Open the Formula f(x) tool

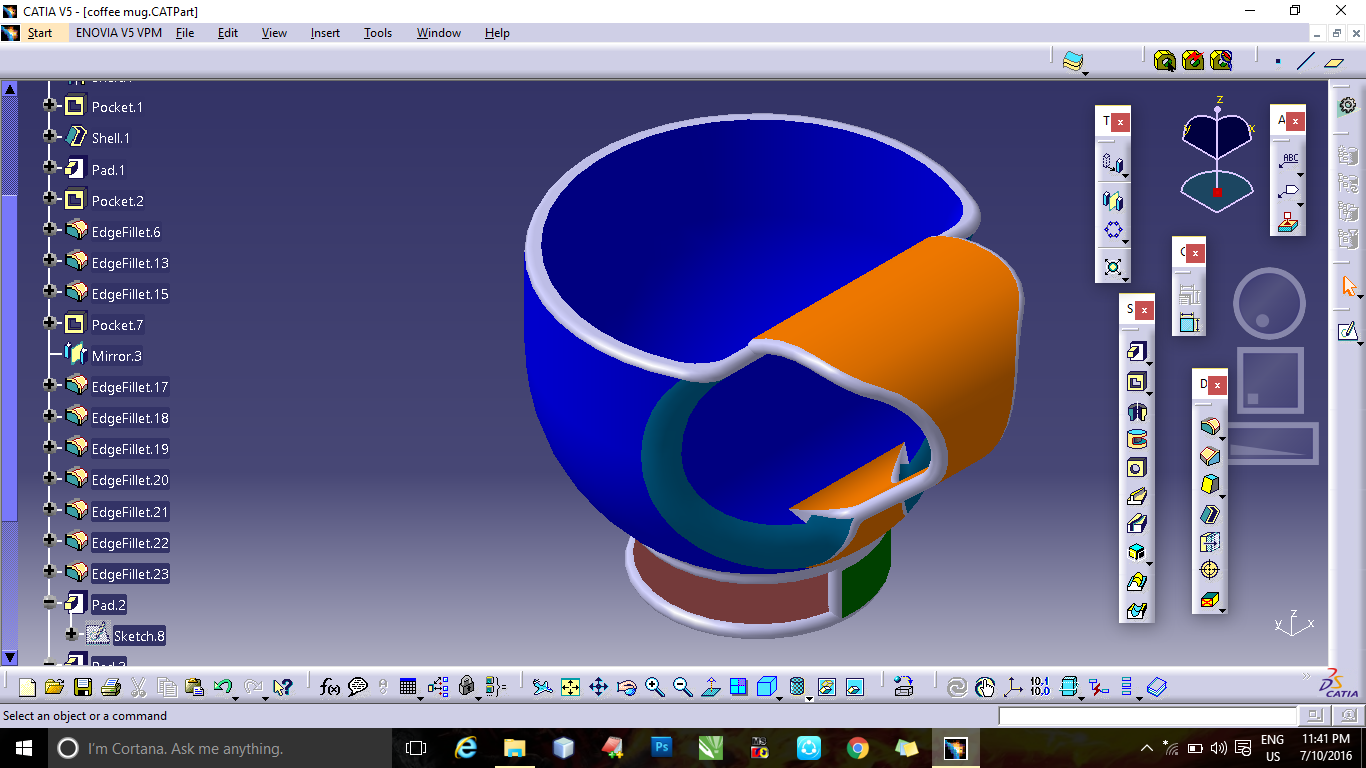coord(330,687)
